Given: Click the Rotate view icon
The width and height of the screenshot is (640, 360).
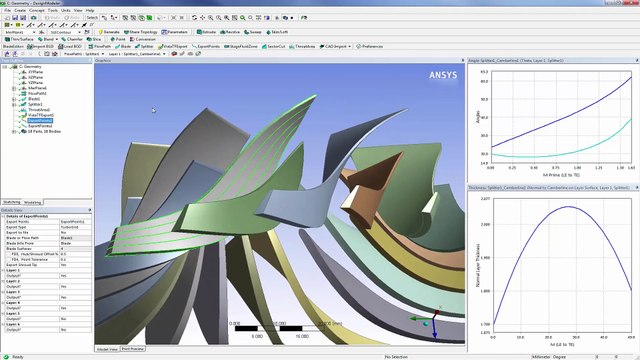Looking at the screenshot, I should pyautogui.click(x=194, y=18).
